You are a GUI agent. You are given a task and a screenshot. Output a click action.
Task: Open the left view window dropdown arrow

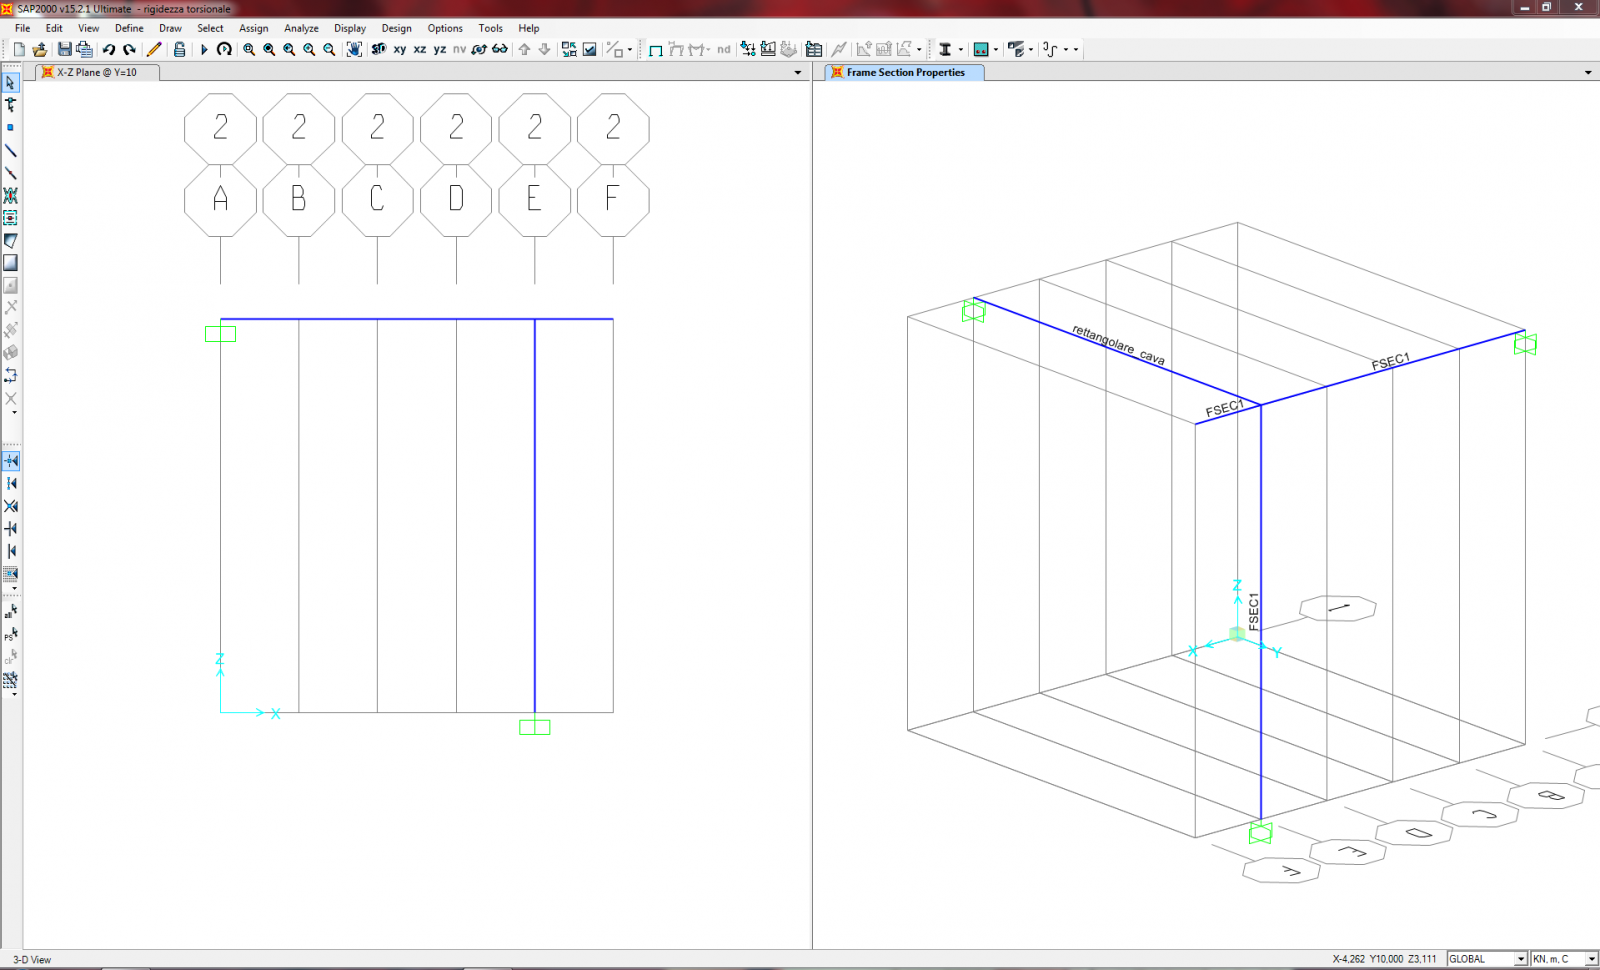[x=798, y=72]
